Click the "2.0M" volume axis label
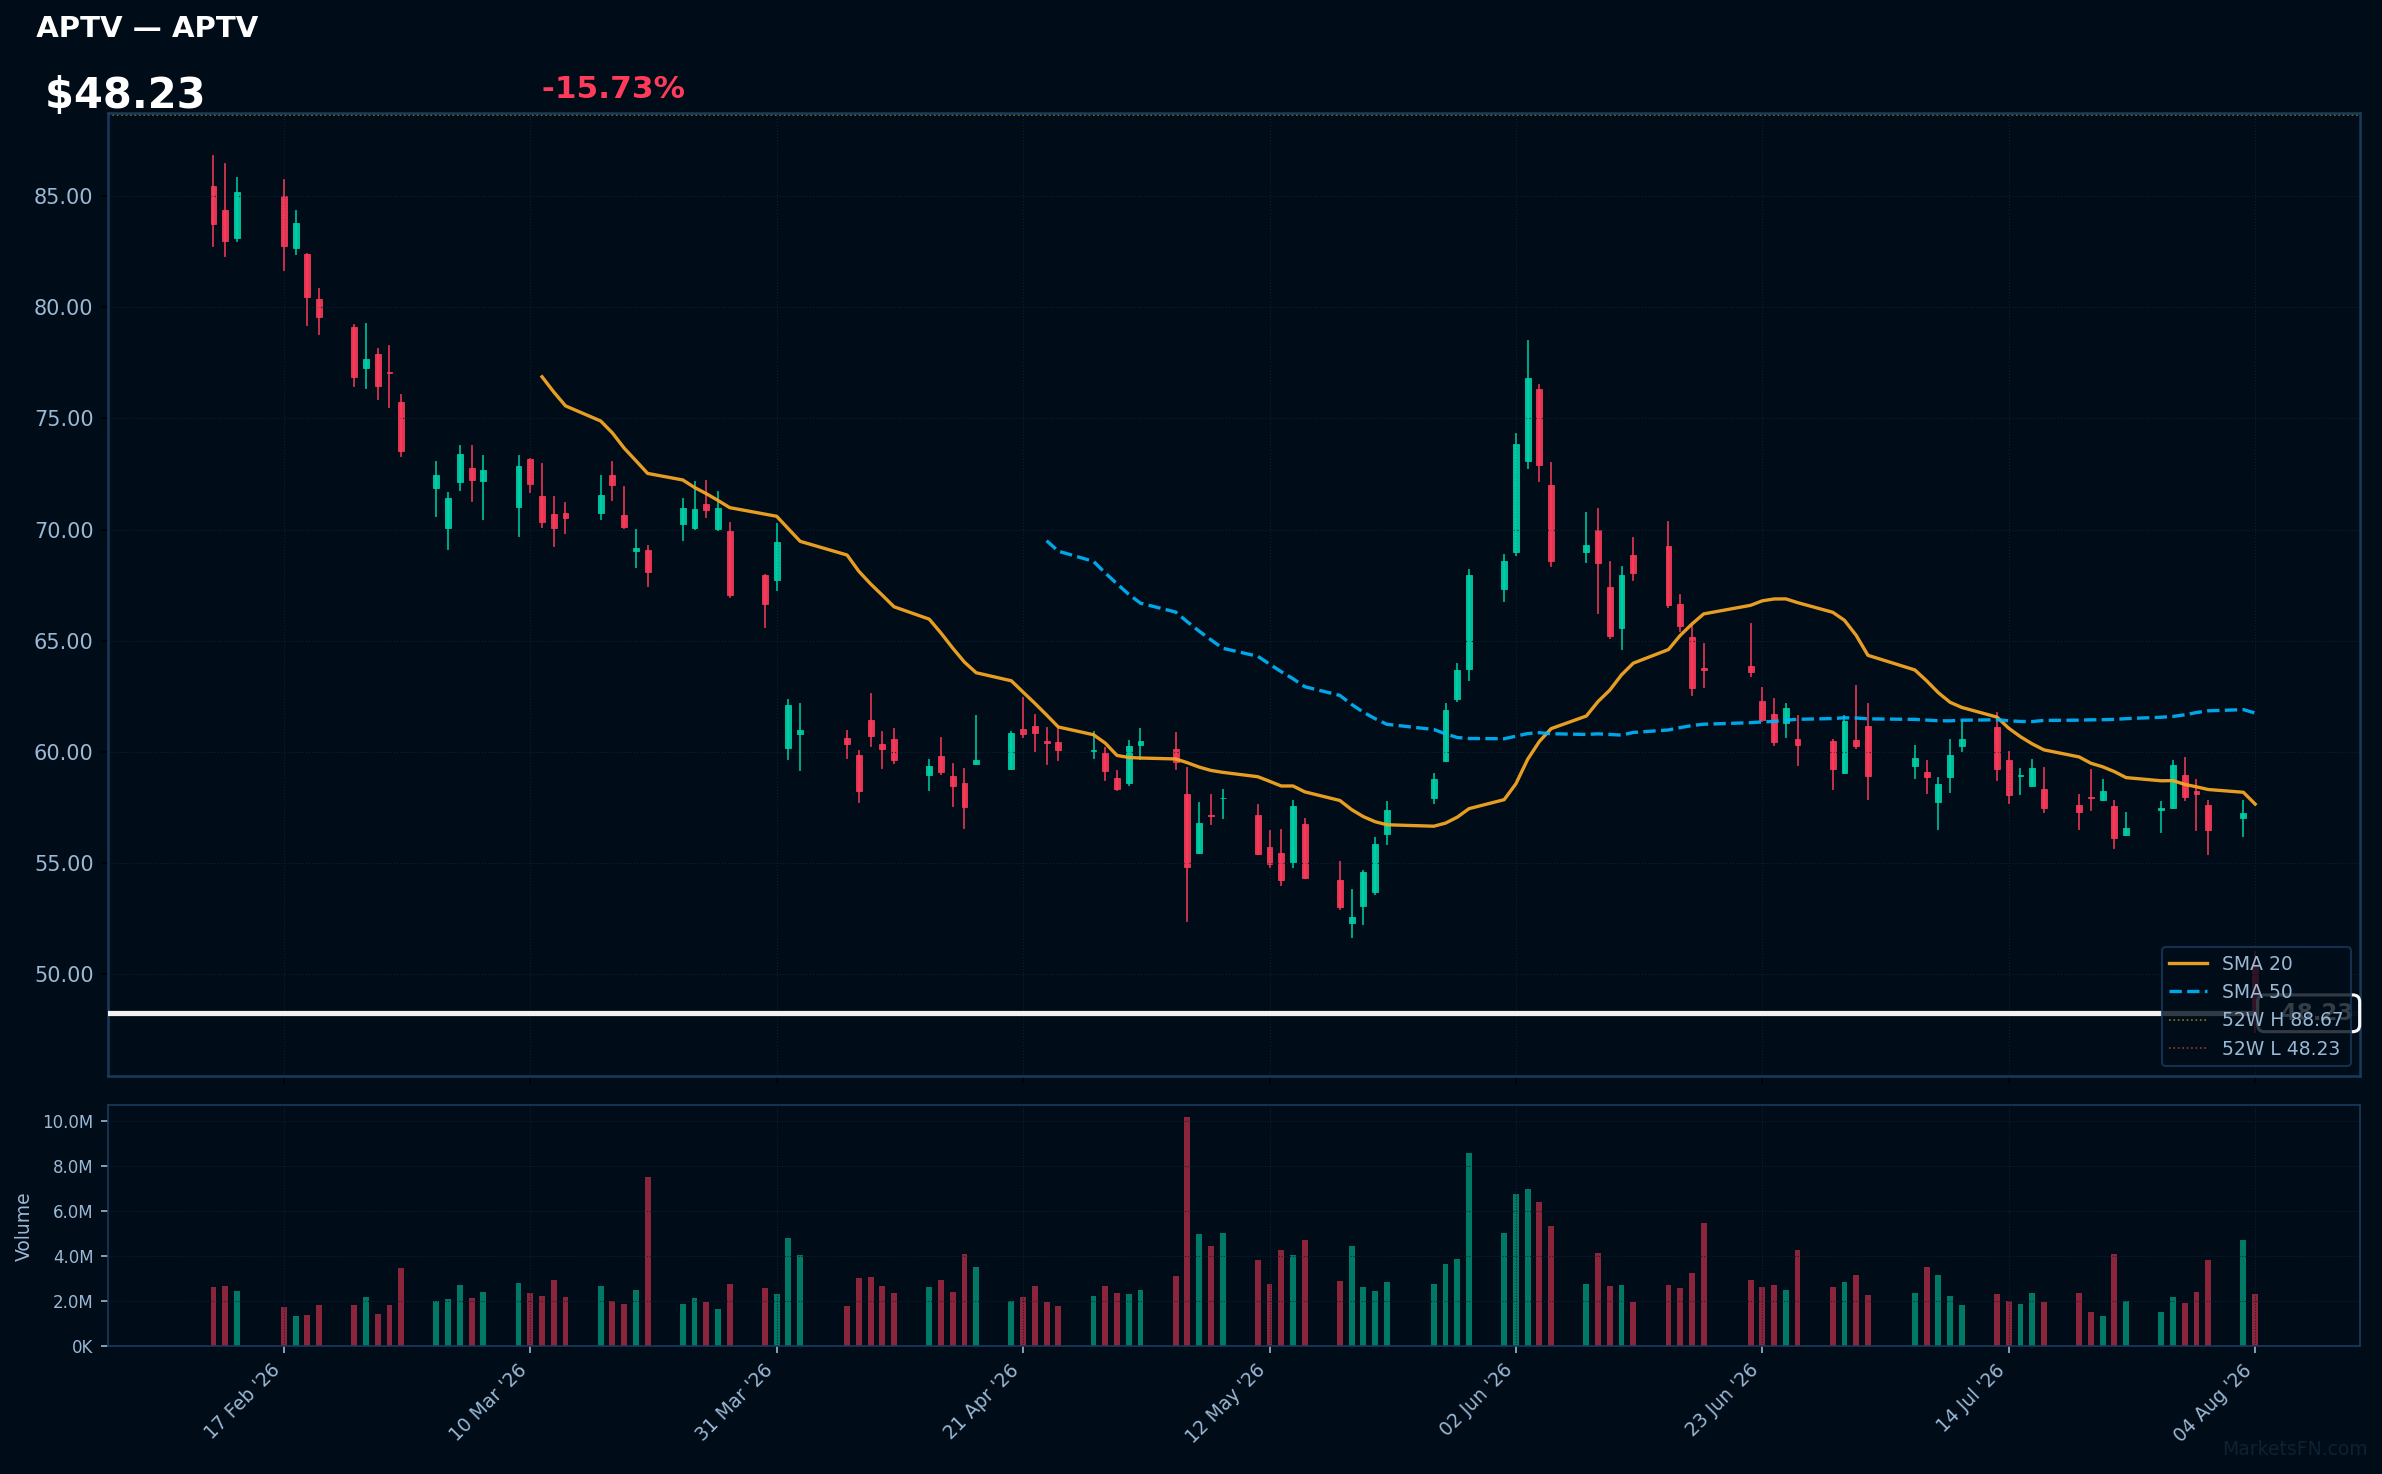 [73, 1302]
